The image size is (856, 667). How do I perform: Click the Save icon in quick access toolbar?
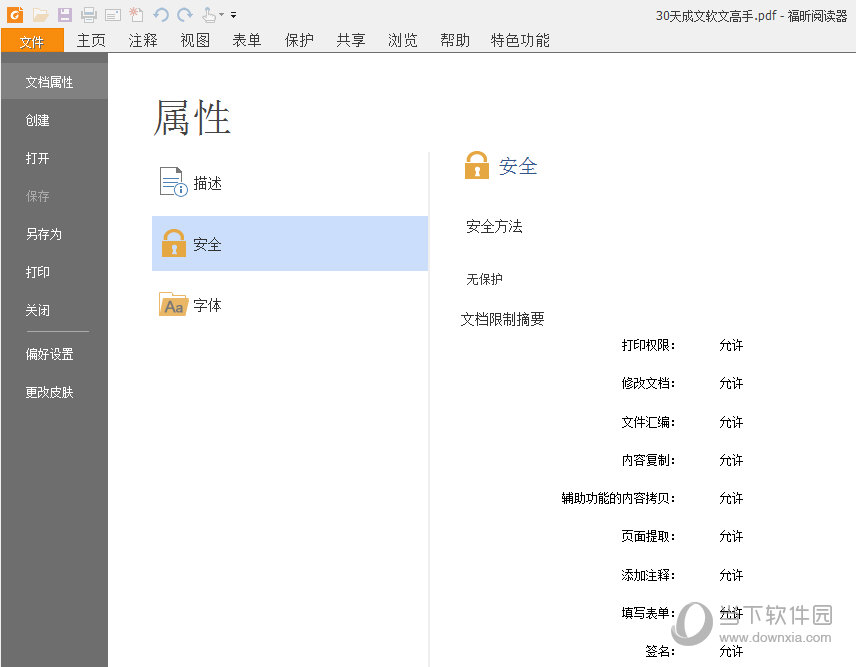pos(64,15)
